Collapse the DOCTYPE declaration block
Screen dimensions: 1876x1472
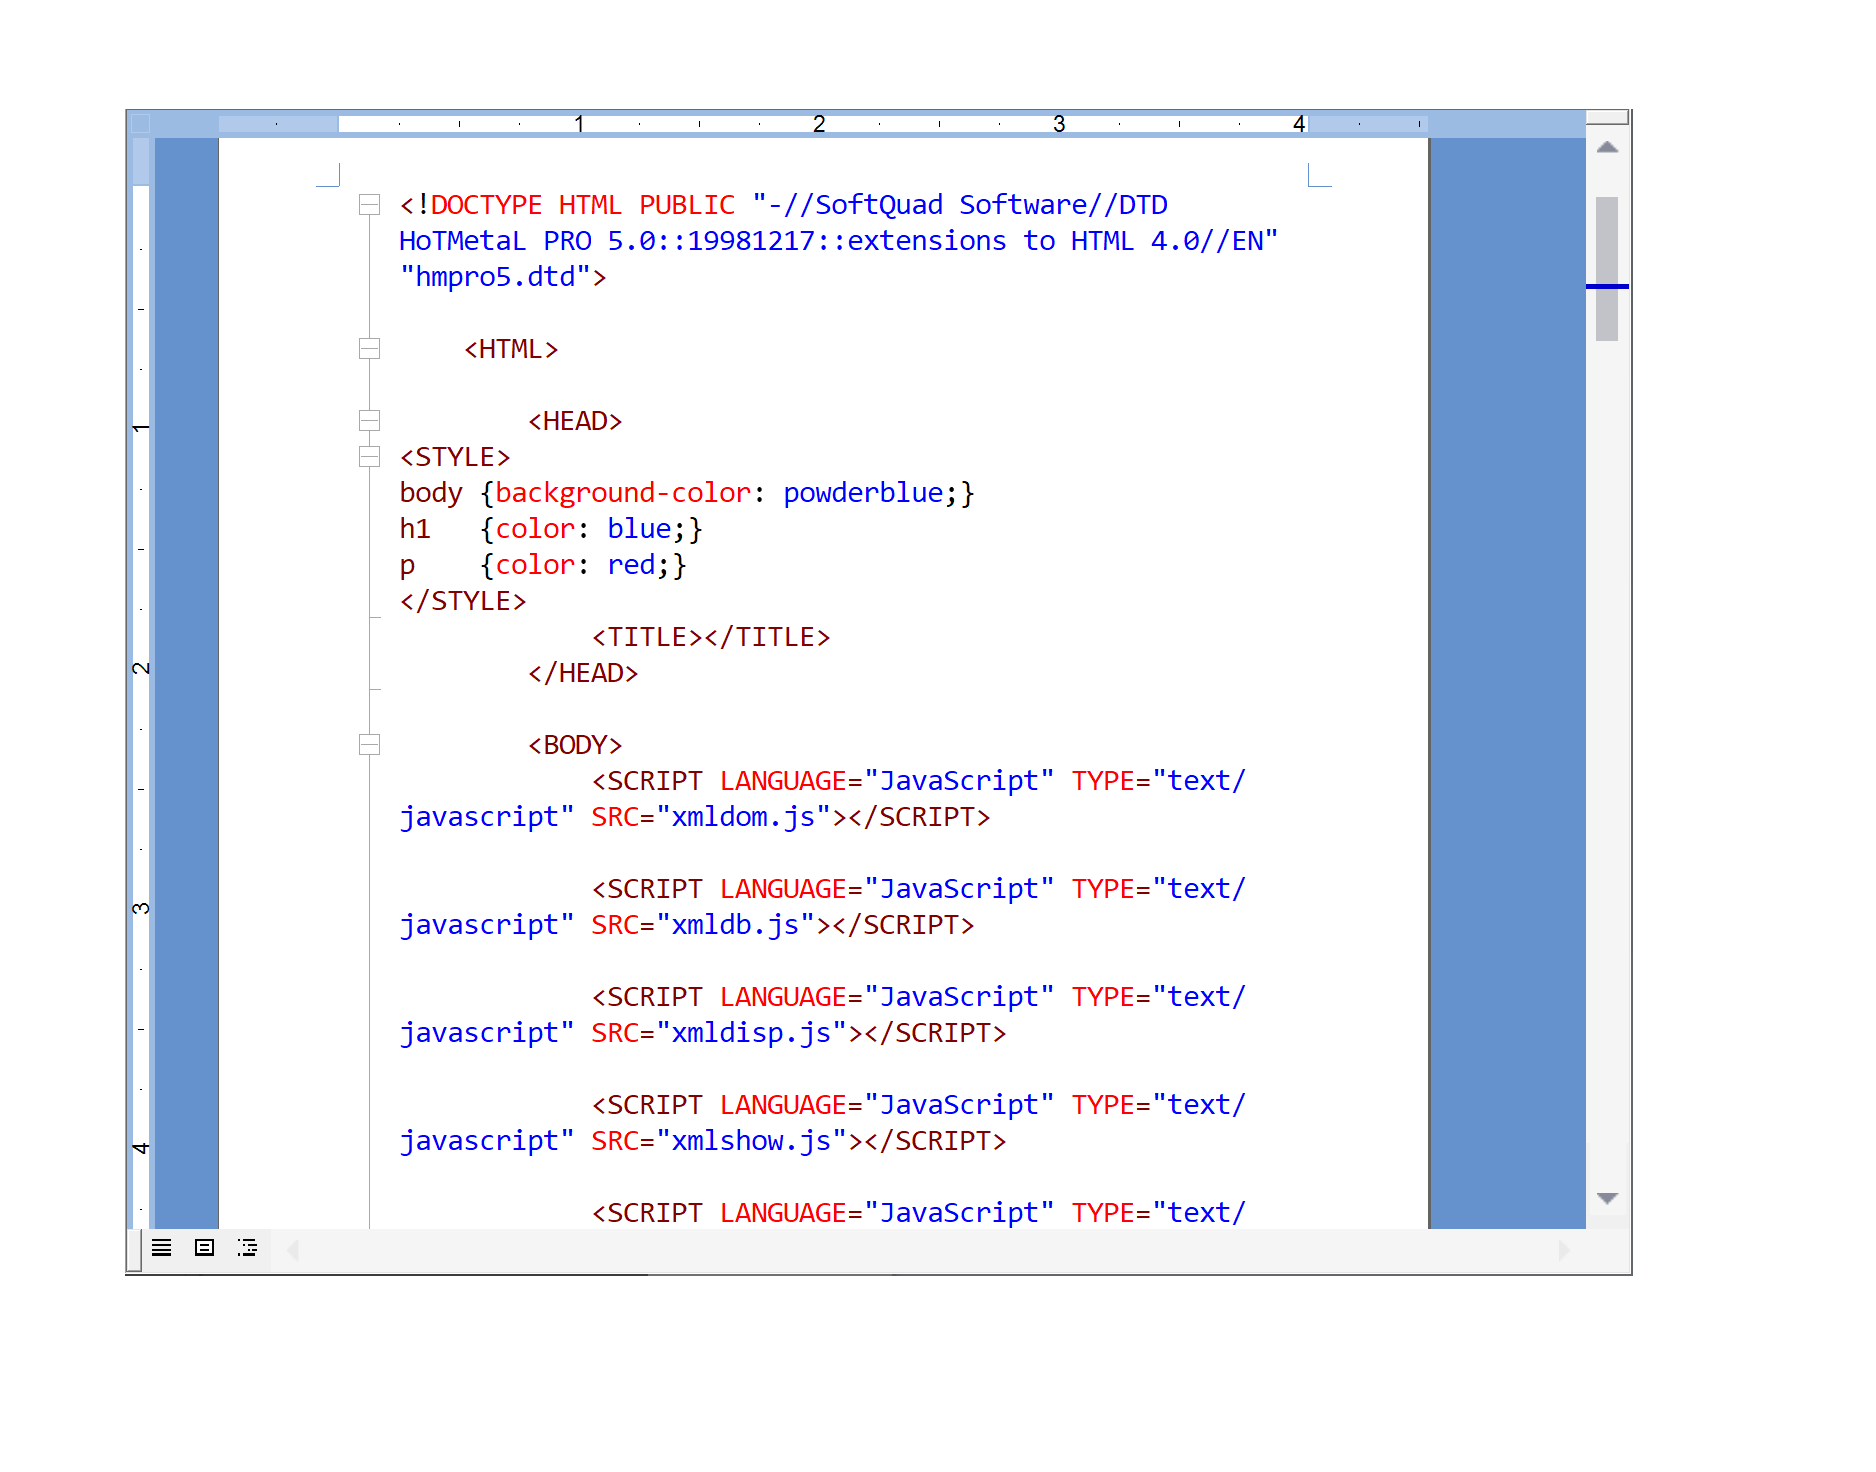(x=370, y=204)
